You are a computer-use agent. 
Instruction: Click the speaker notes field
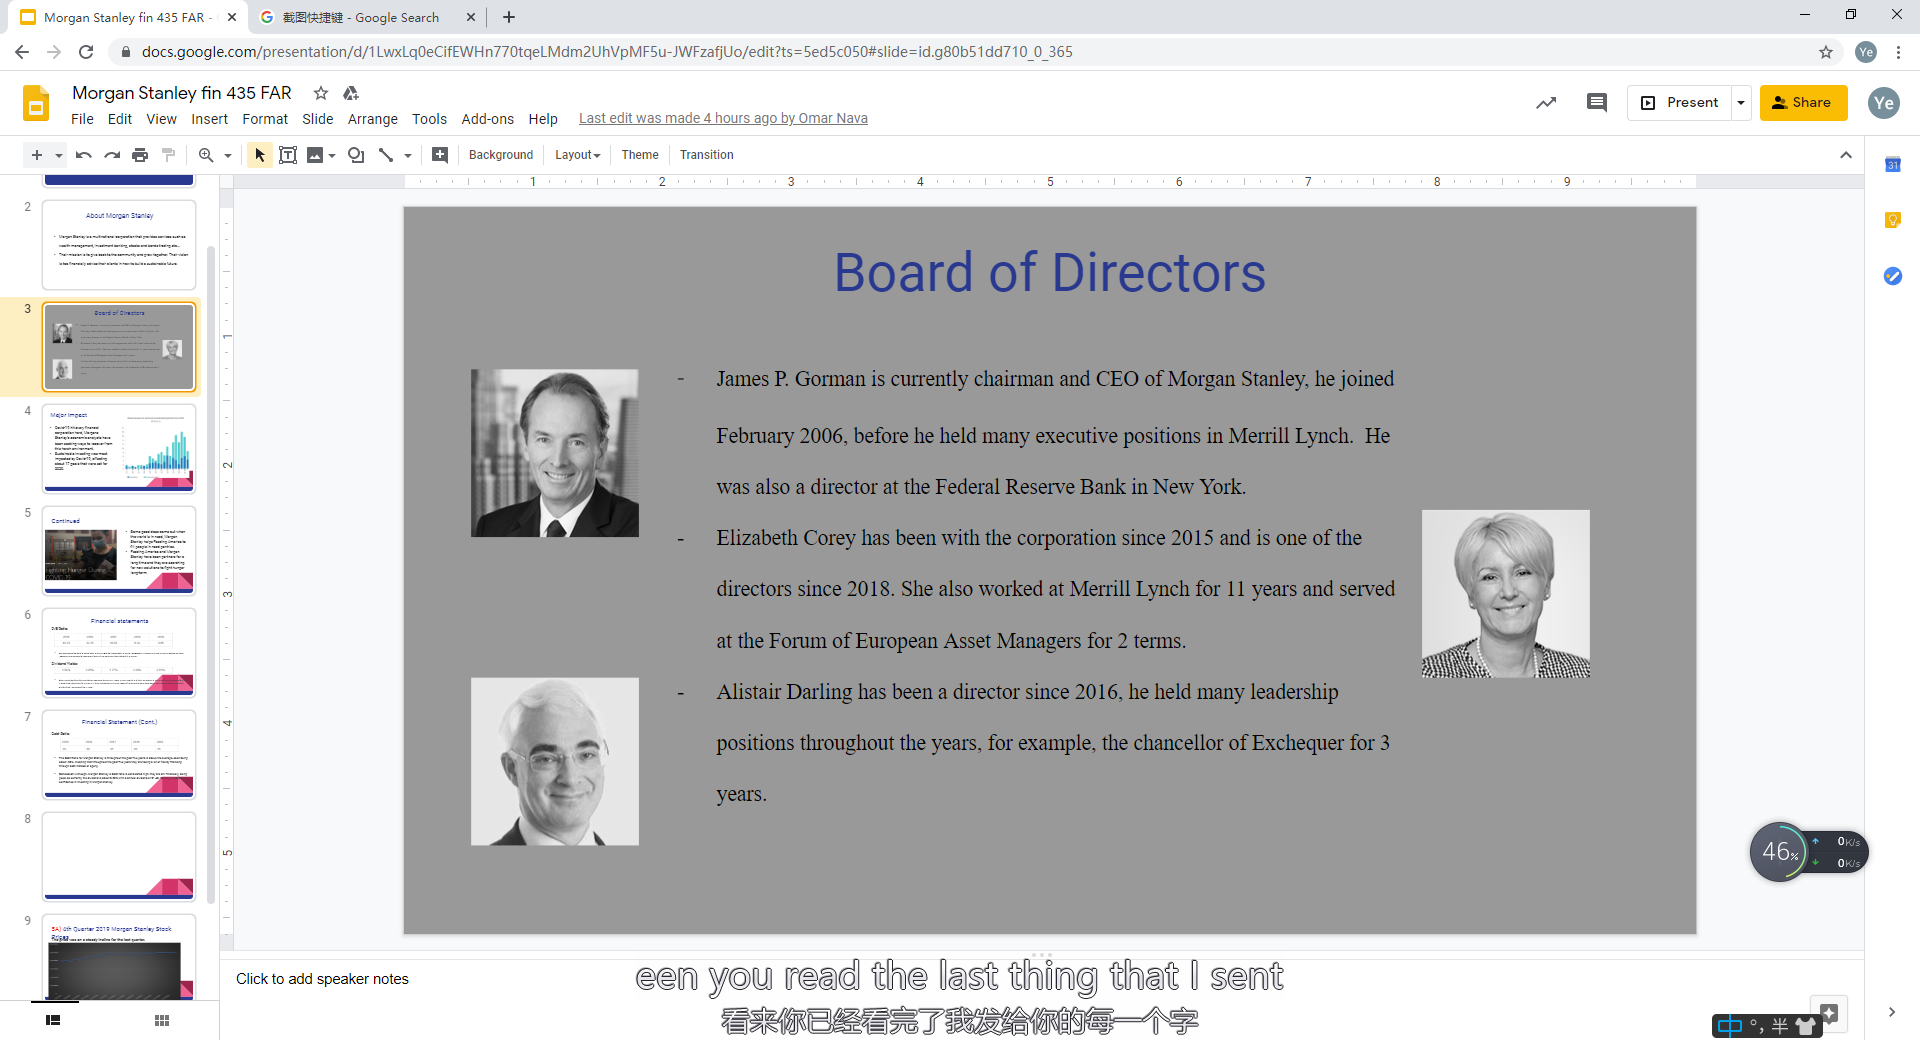click(x=1040, y=979)
